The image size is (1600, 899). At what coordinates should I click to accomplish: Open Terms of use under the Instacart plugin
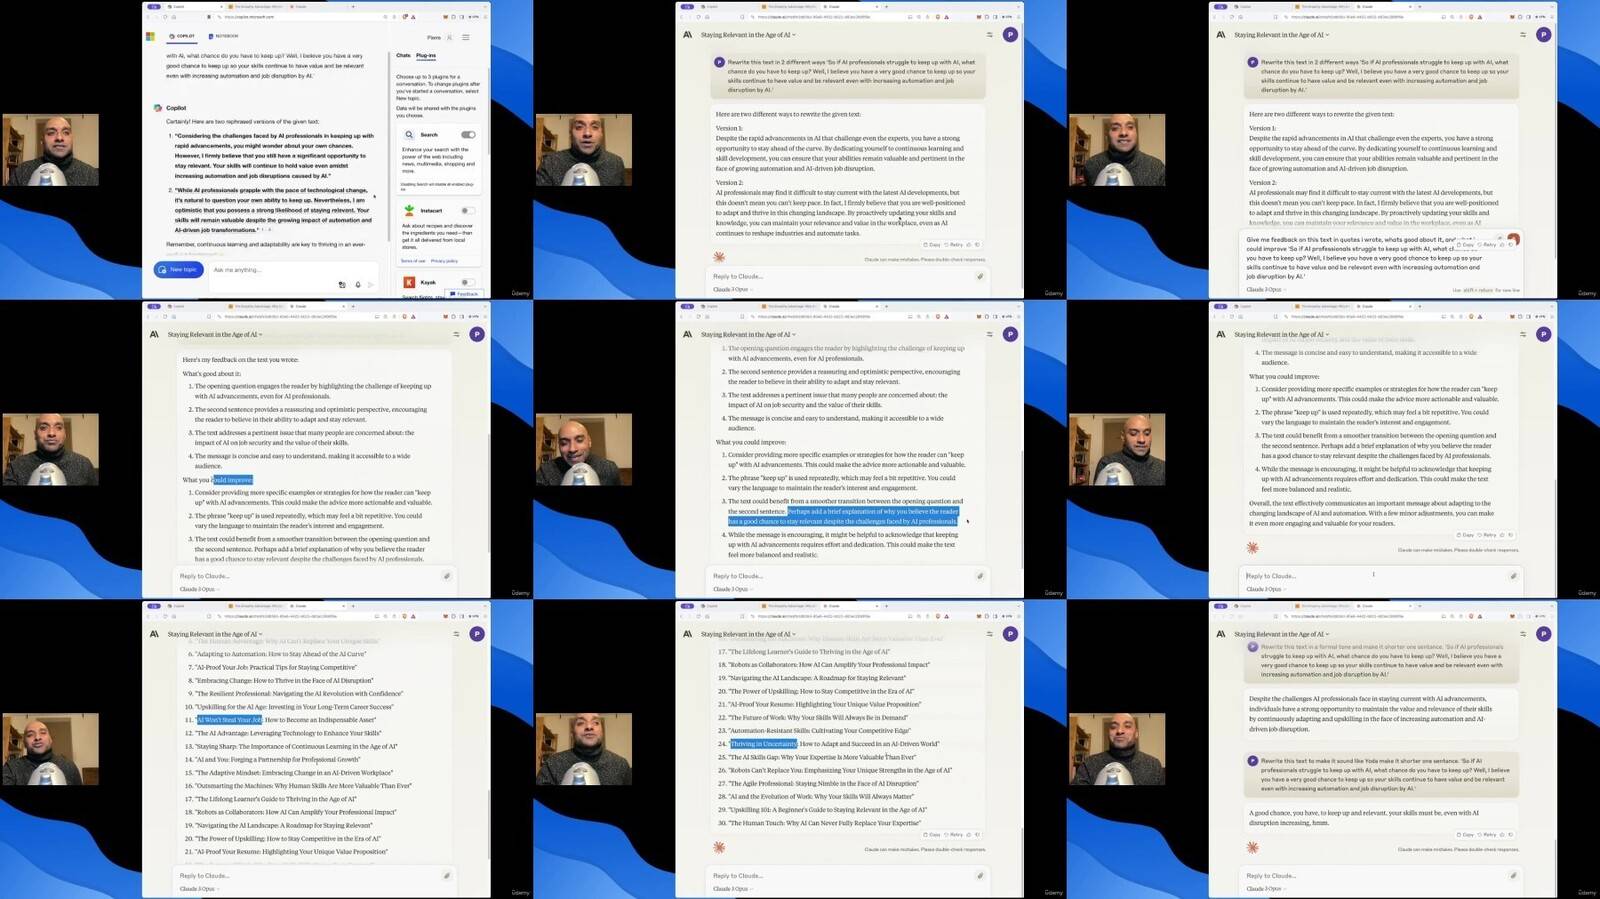click(413, 261)
